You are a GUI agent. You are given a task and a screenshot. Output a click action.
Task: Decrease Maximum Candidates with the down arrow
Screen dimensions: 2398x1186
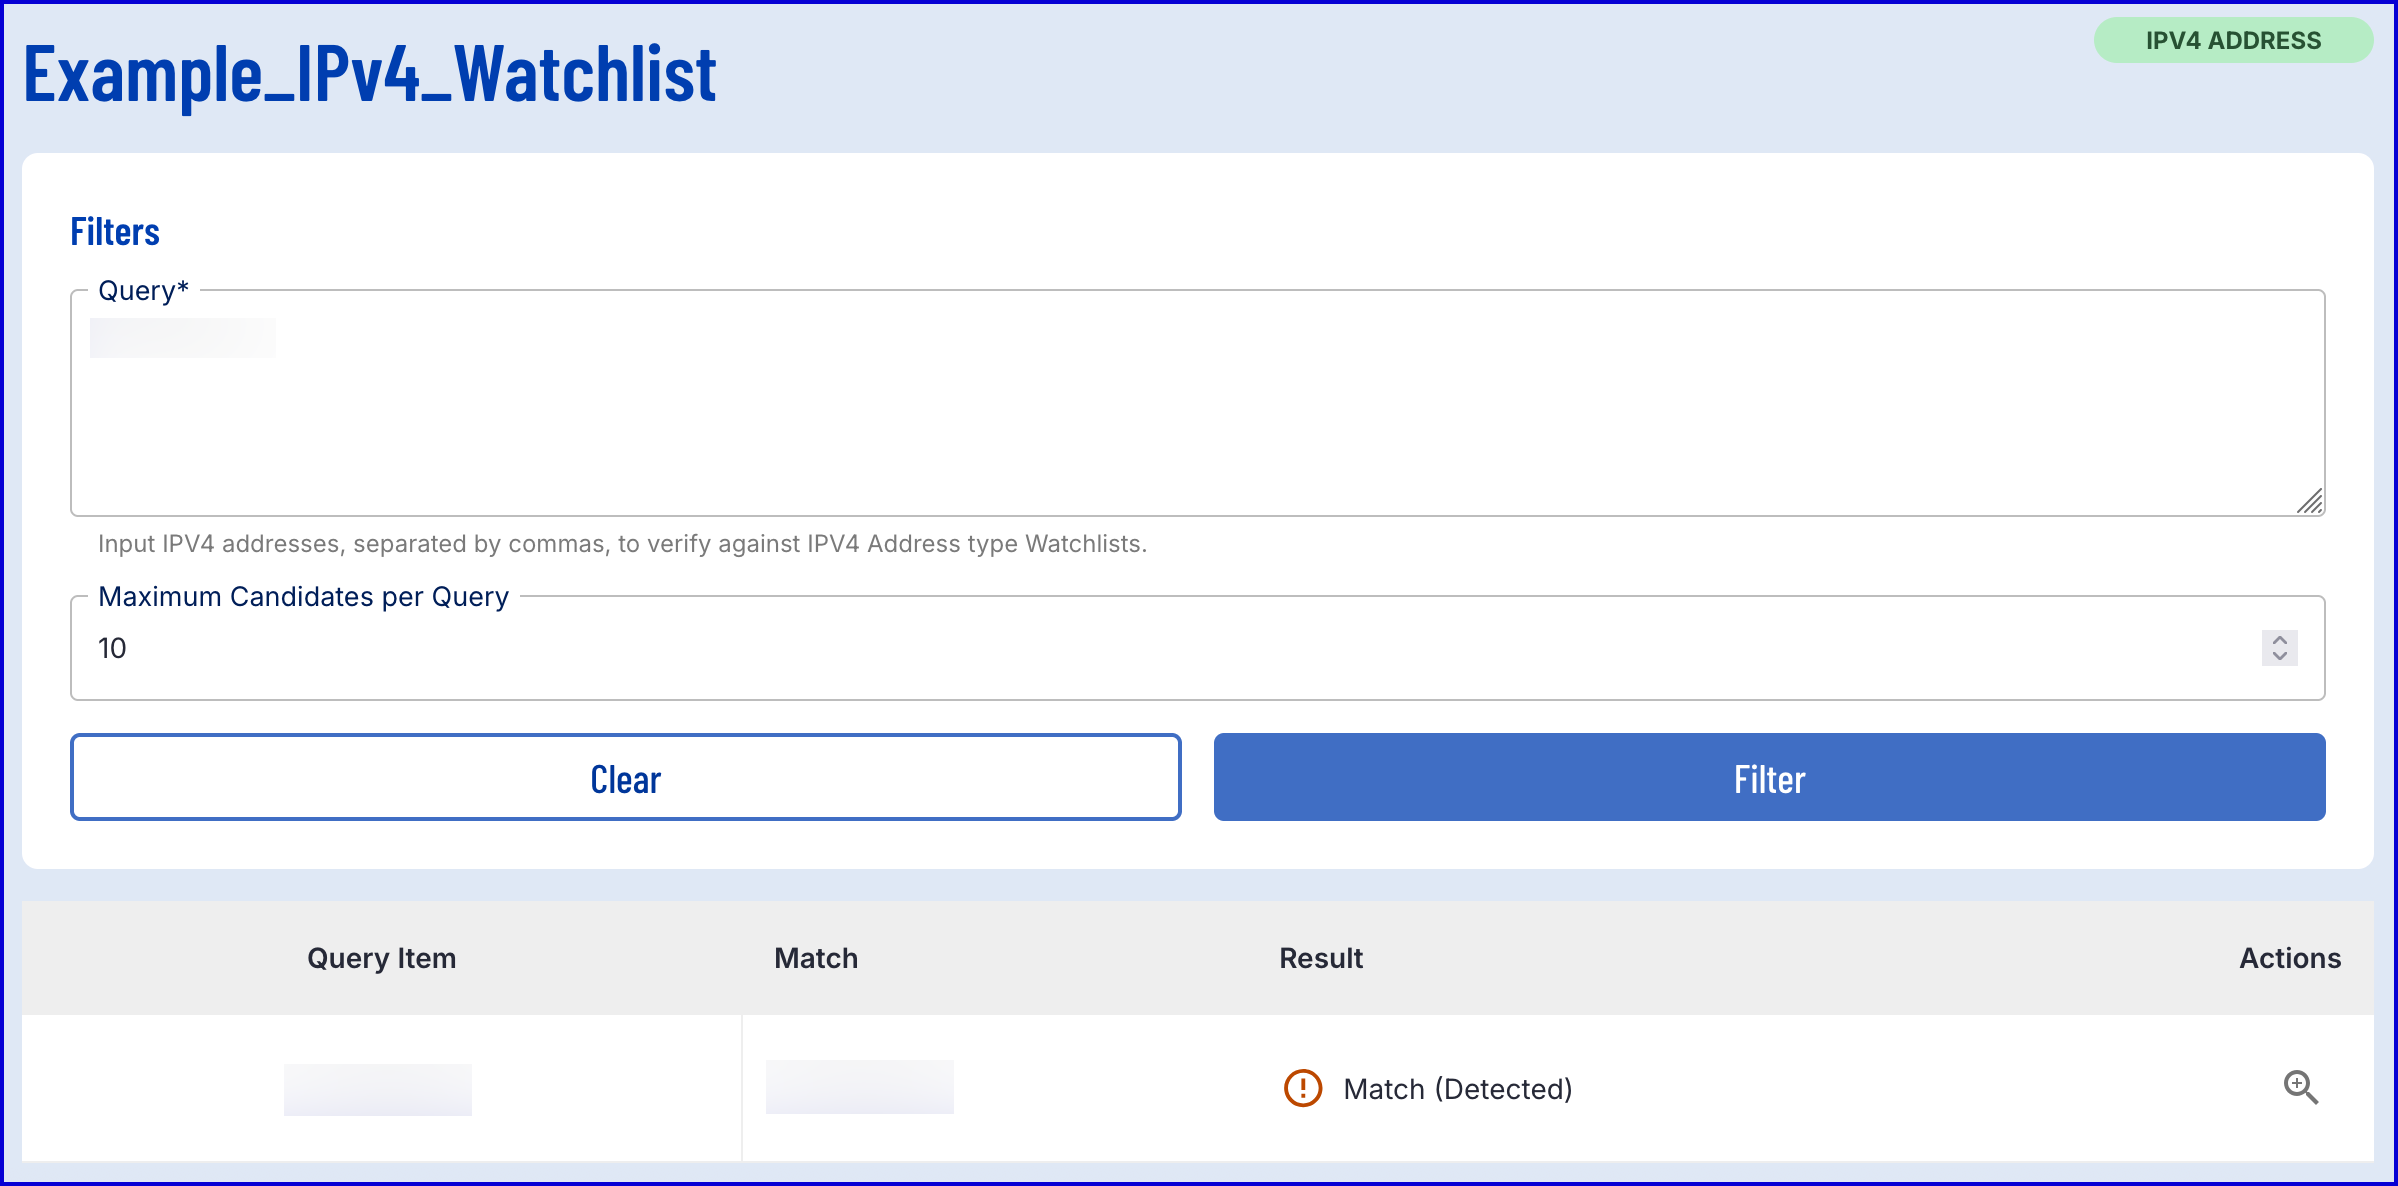click(x=2279, y=656)
